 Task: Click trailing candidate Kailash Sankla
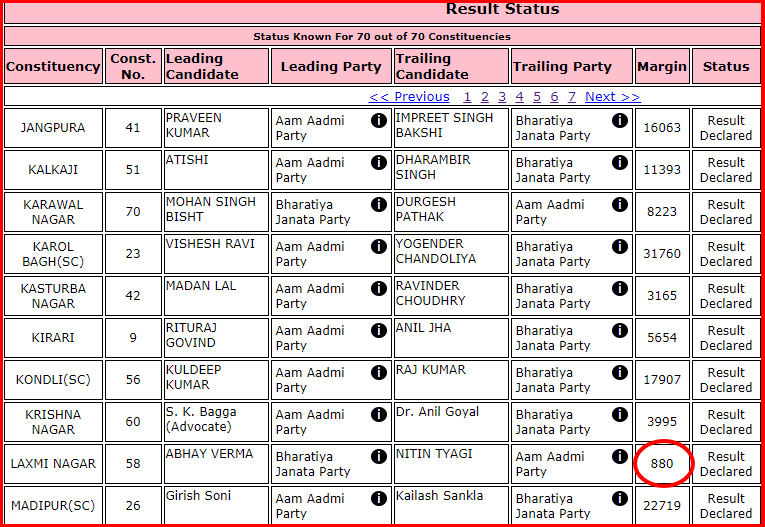pos(439,496)
